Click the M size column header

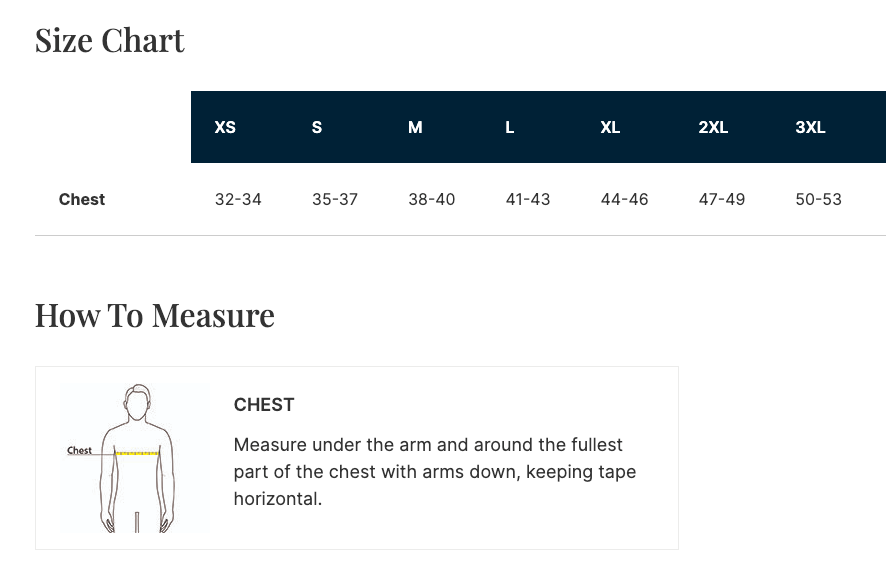(415, 128)
